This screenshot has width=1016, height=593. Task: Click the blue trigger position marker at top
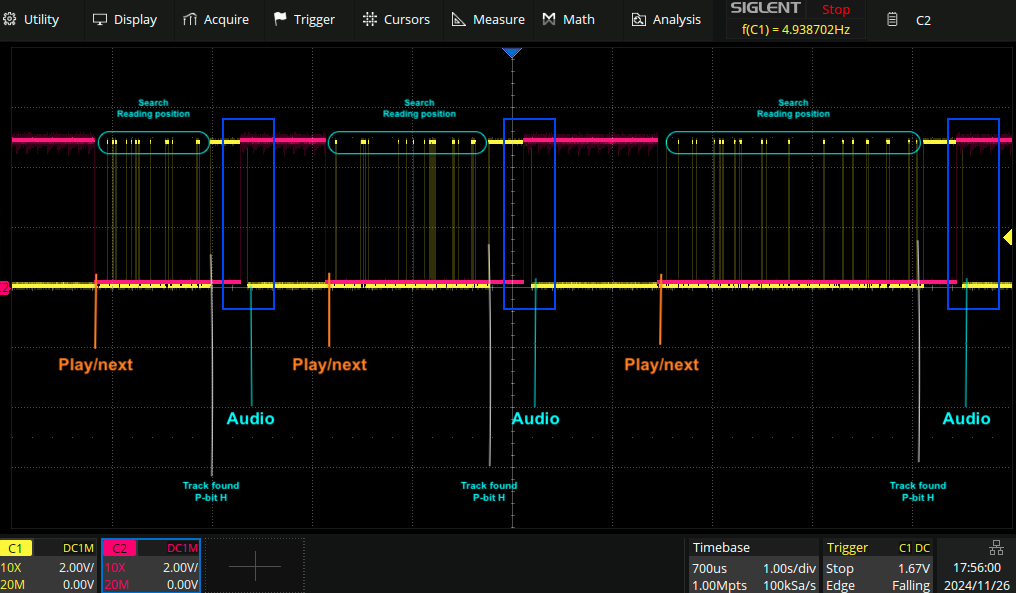512,51
